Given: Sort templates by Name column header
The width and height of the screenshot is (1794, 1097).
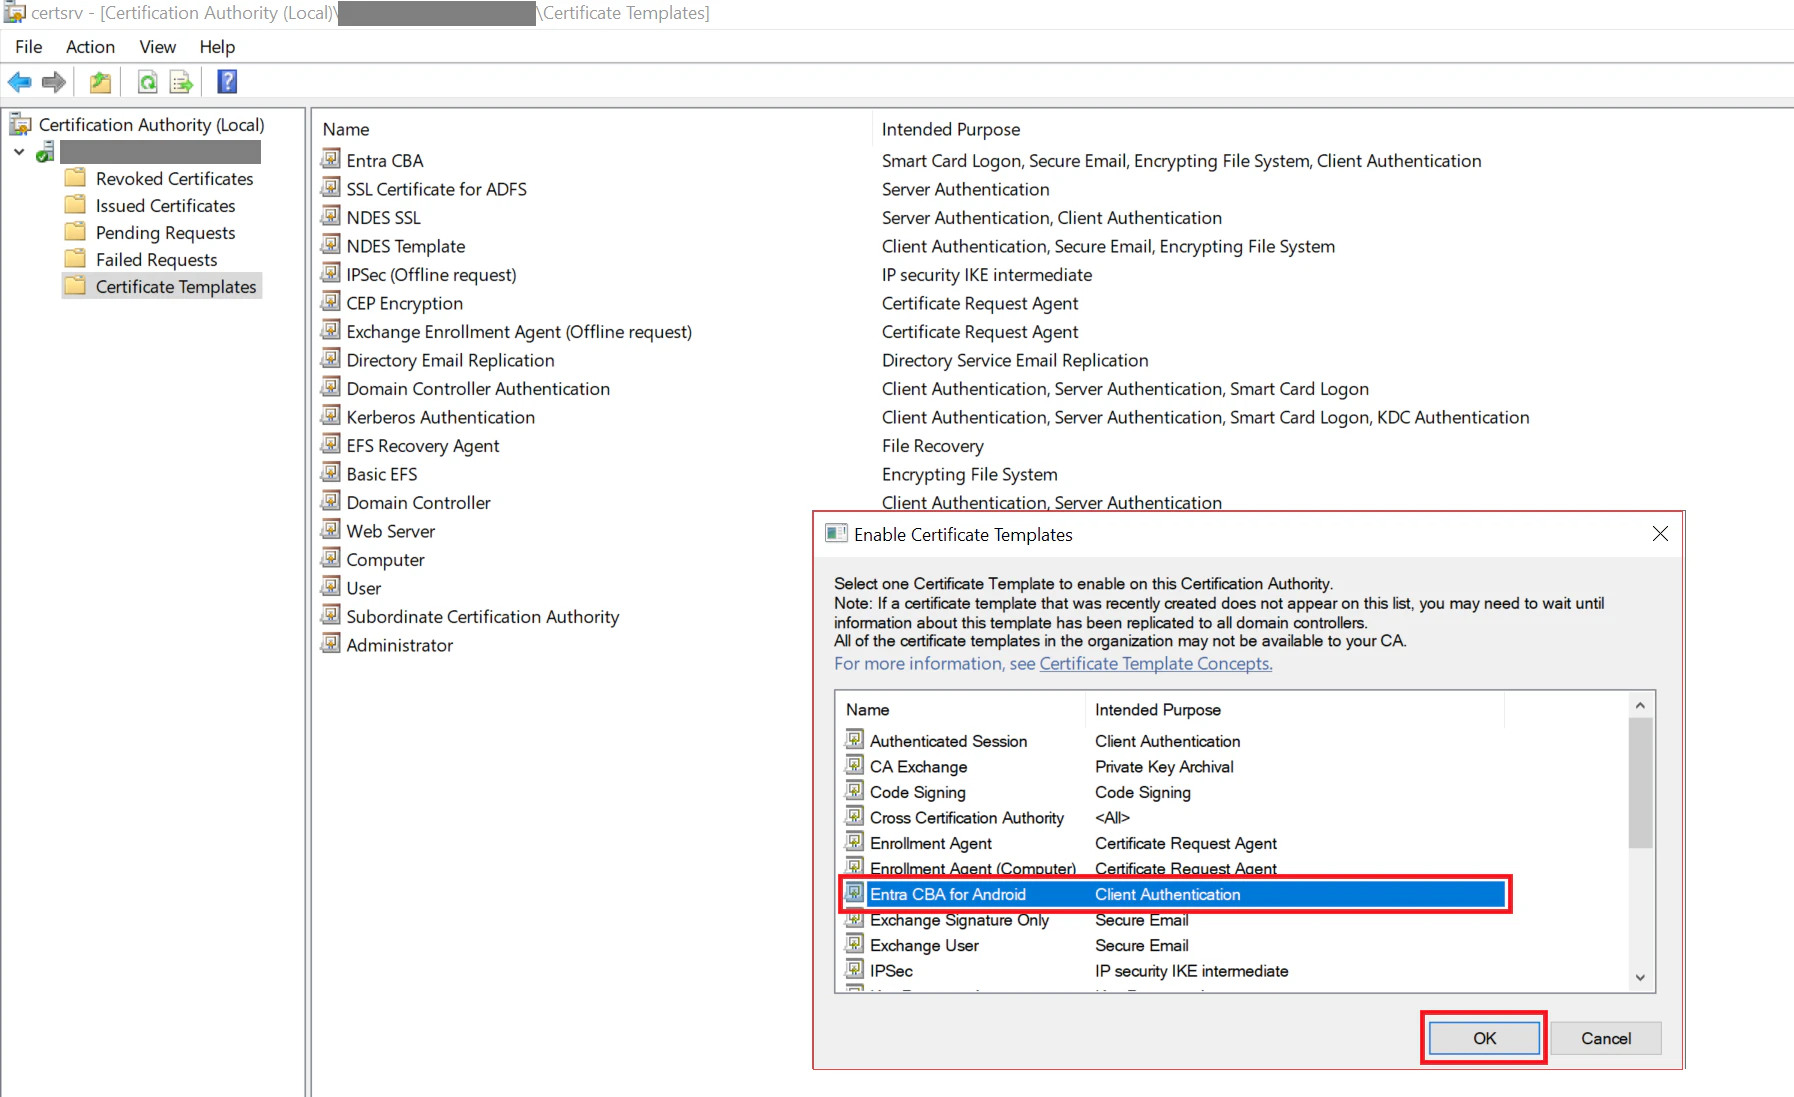Looking at the screenshot, I should (346, 129).
